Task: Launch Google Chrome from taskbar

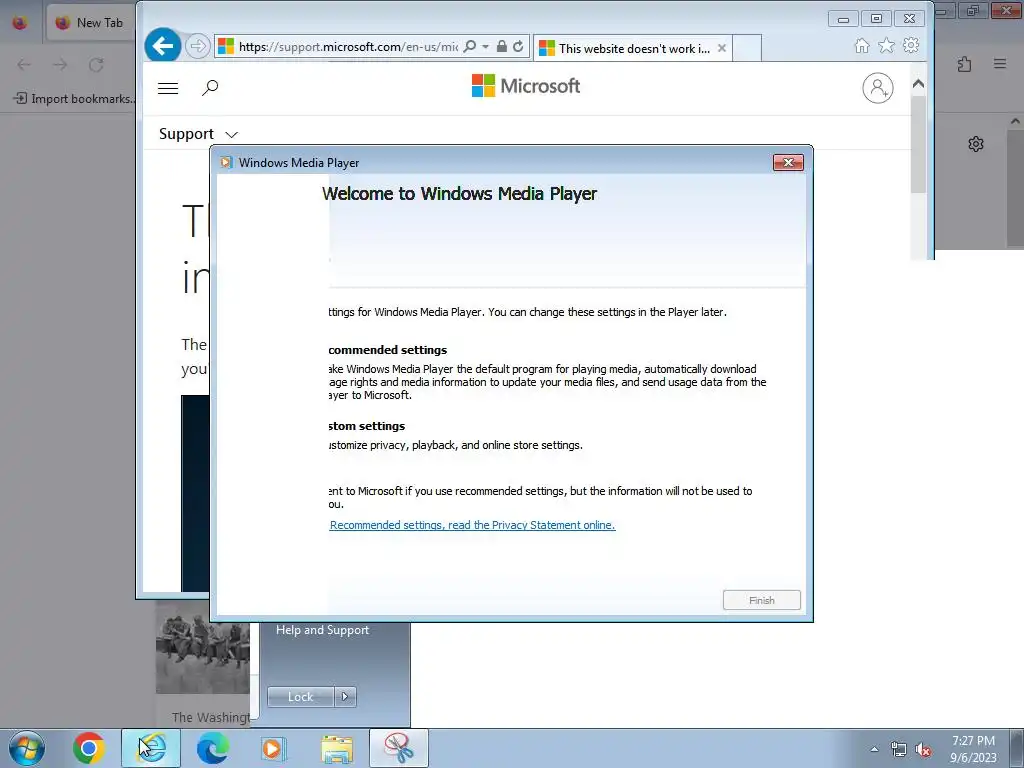Action: click(x=89, y=748)
